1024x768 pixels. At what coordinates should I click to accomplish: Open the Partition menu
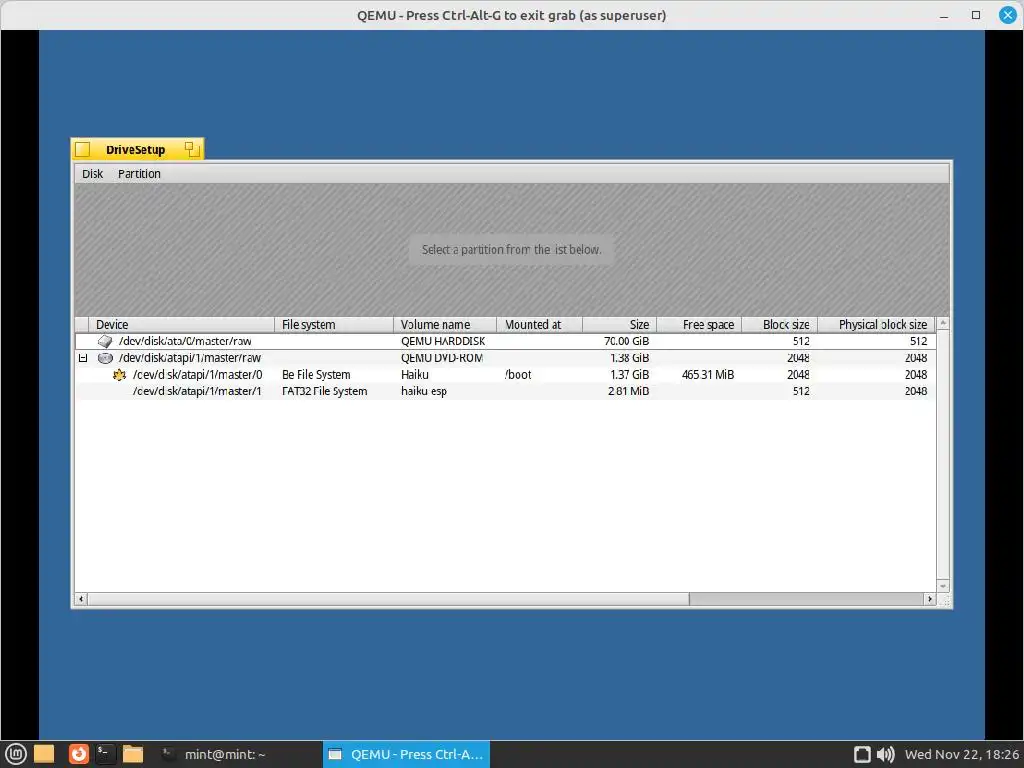pyautogui.click(x=139, y=174)
